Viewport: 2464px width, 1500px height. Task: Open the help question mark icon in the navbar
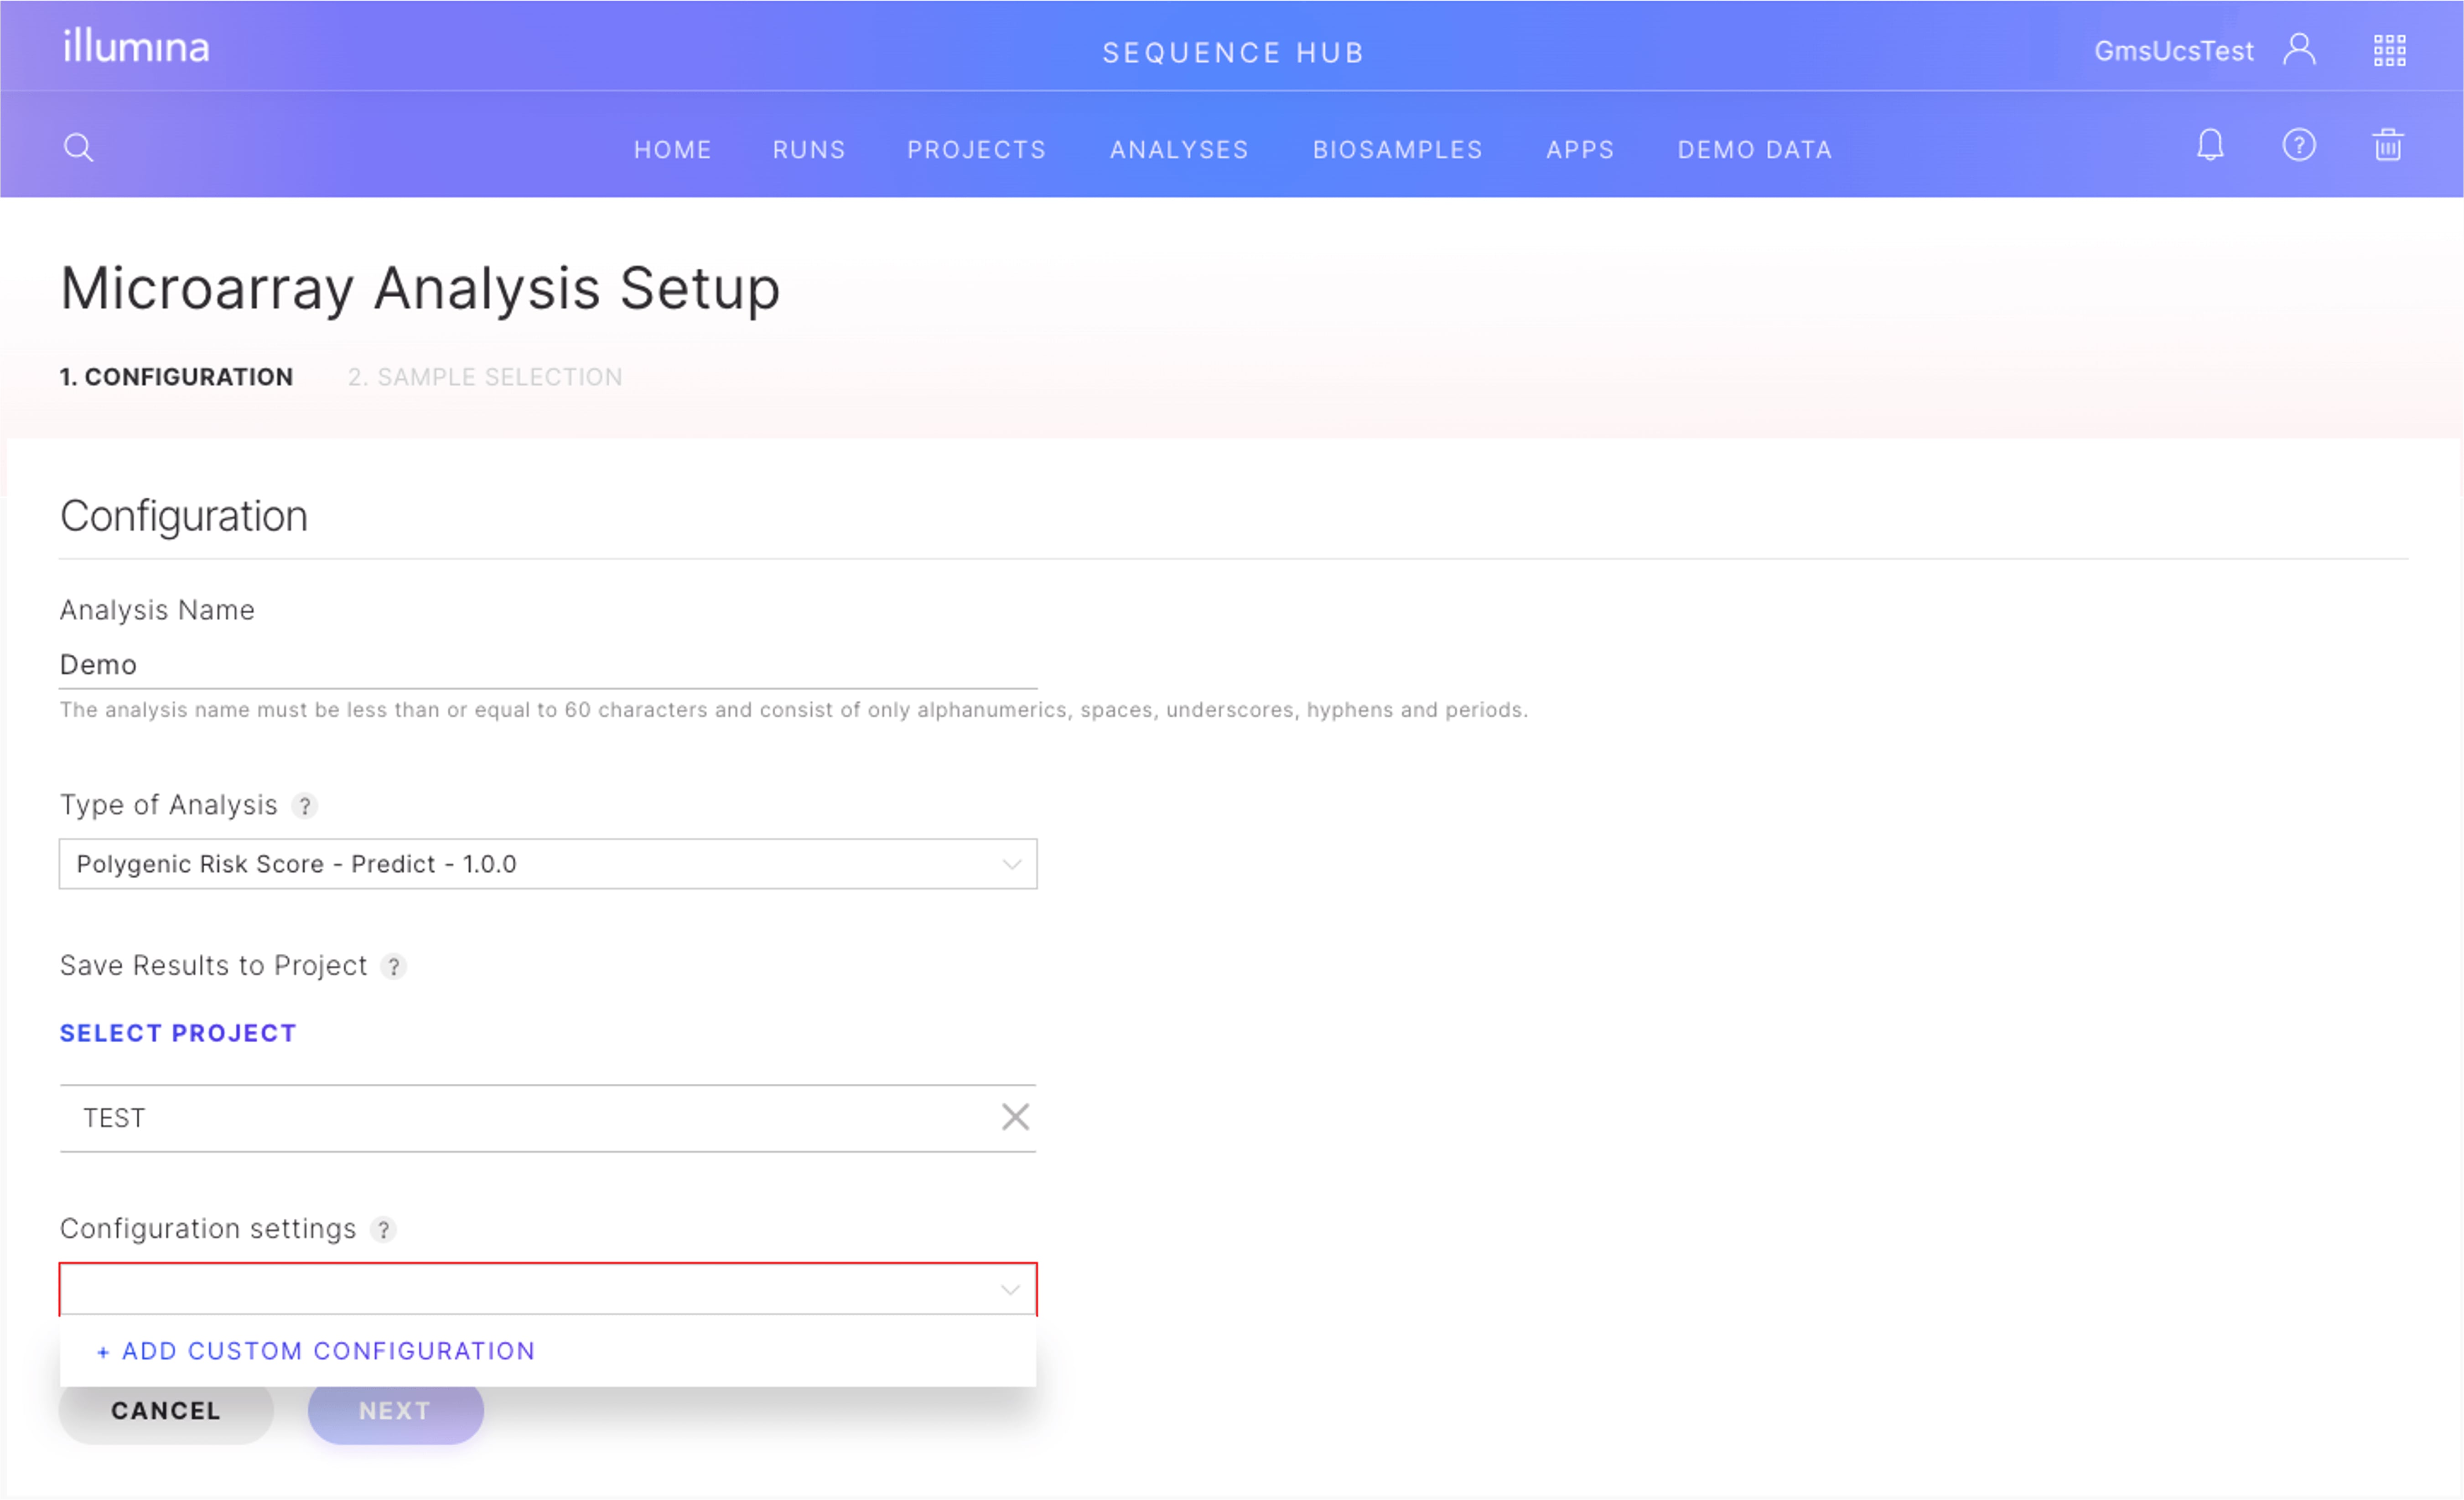tap(2299, 146)
